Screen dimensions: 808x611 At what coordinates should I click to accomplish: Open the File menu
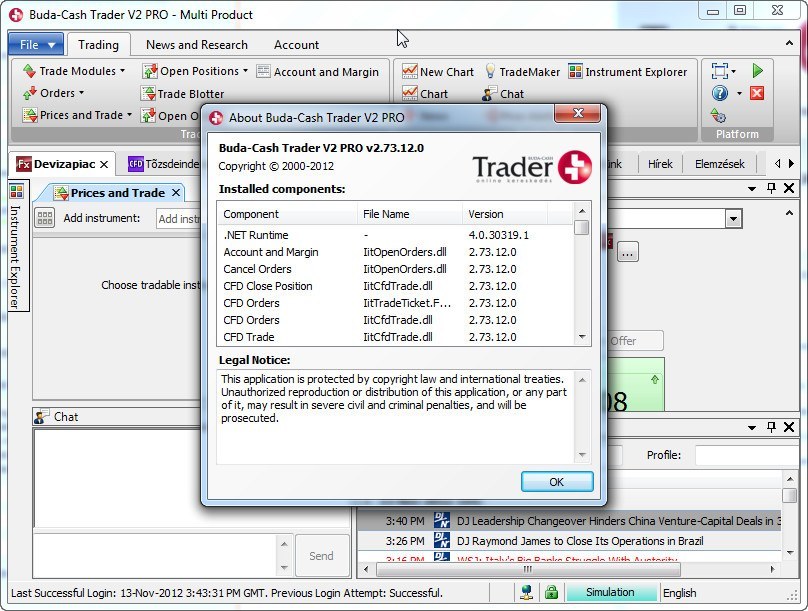click(35, 44)
